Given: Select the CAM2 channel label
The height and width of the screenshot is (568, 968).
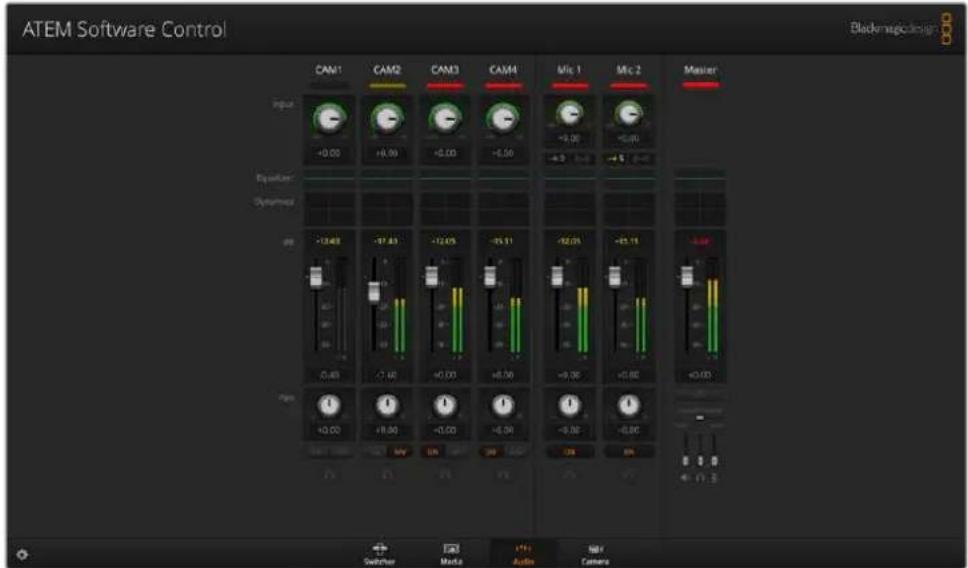Looking at the screenshot, I should (x=387, y=70).
